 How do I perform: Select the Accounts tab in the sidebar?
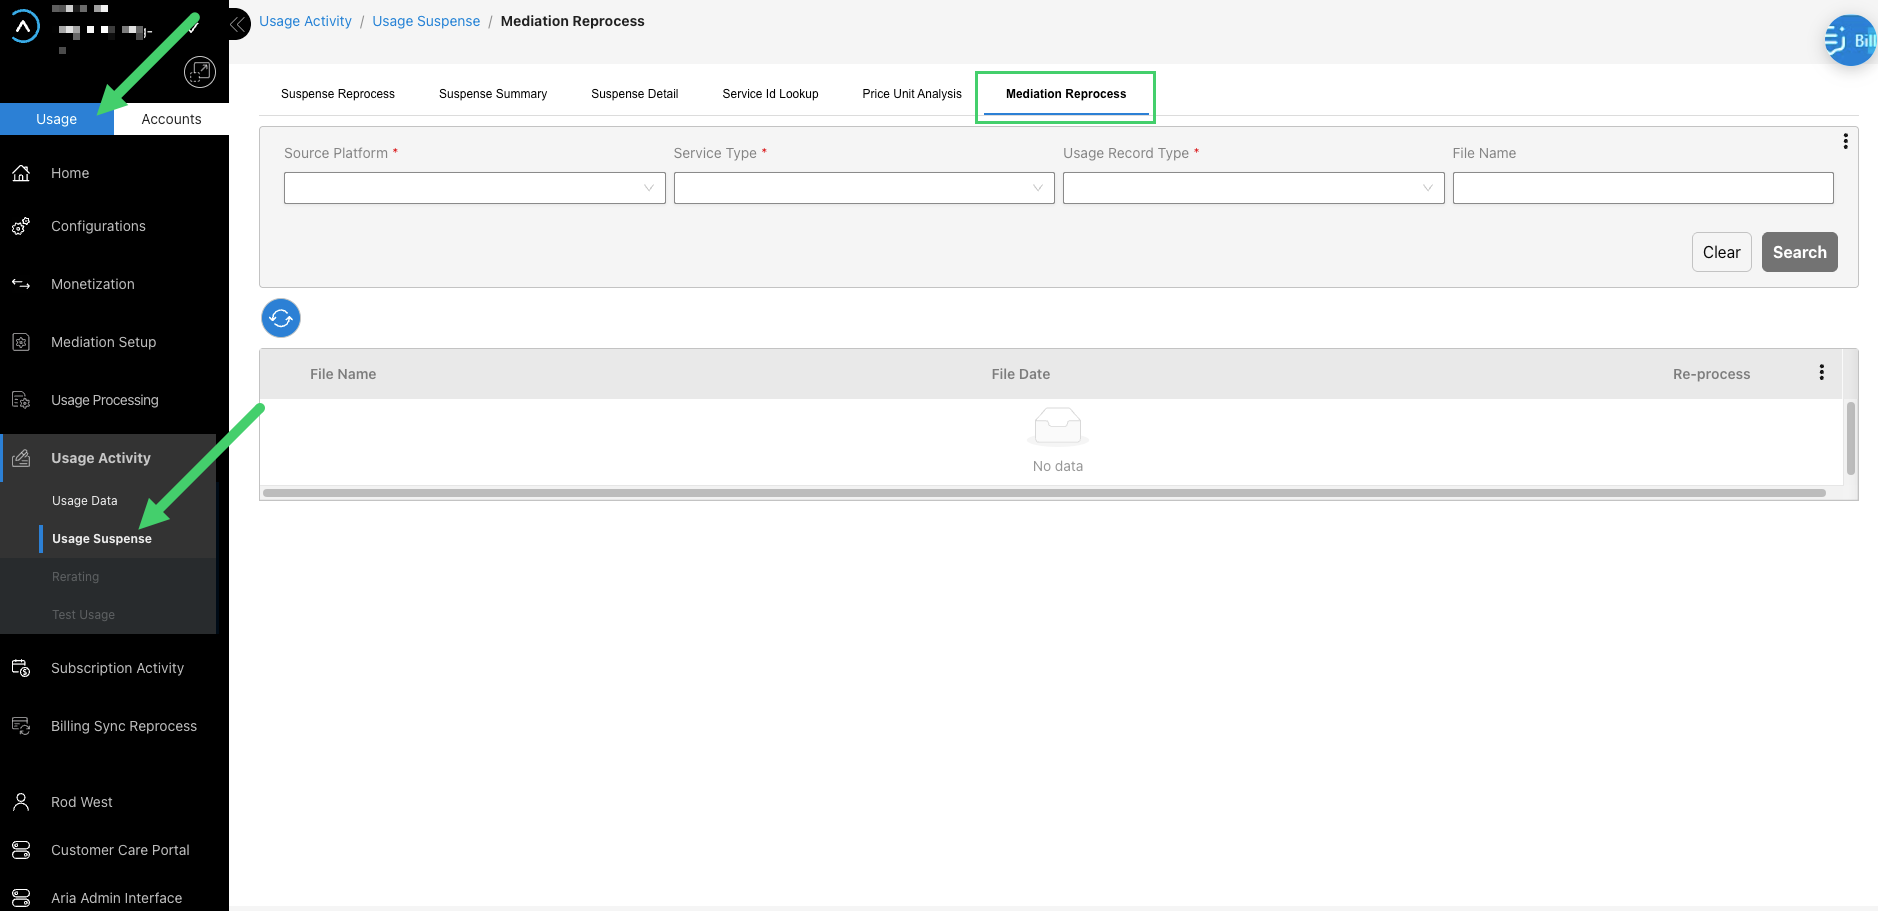click(x=171, y=119)
